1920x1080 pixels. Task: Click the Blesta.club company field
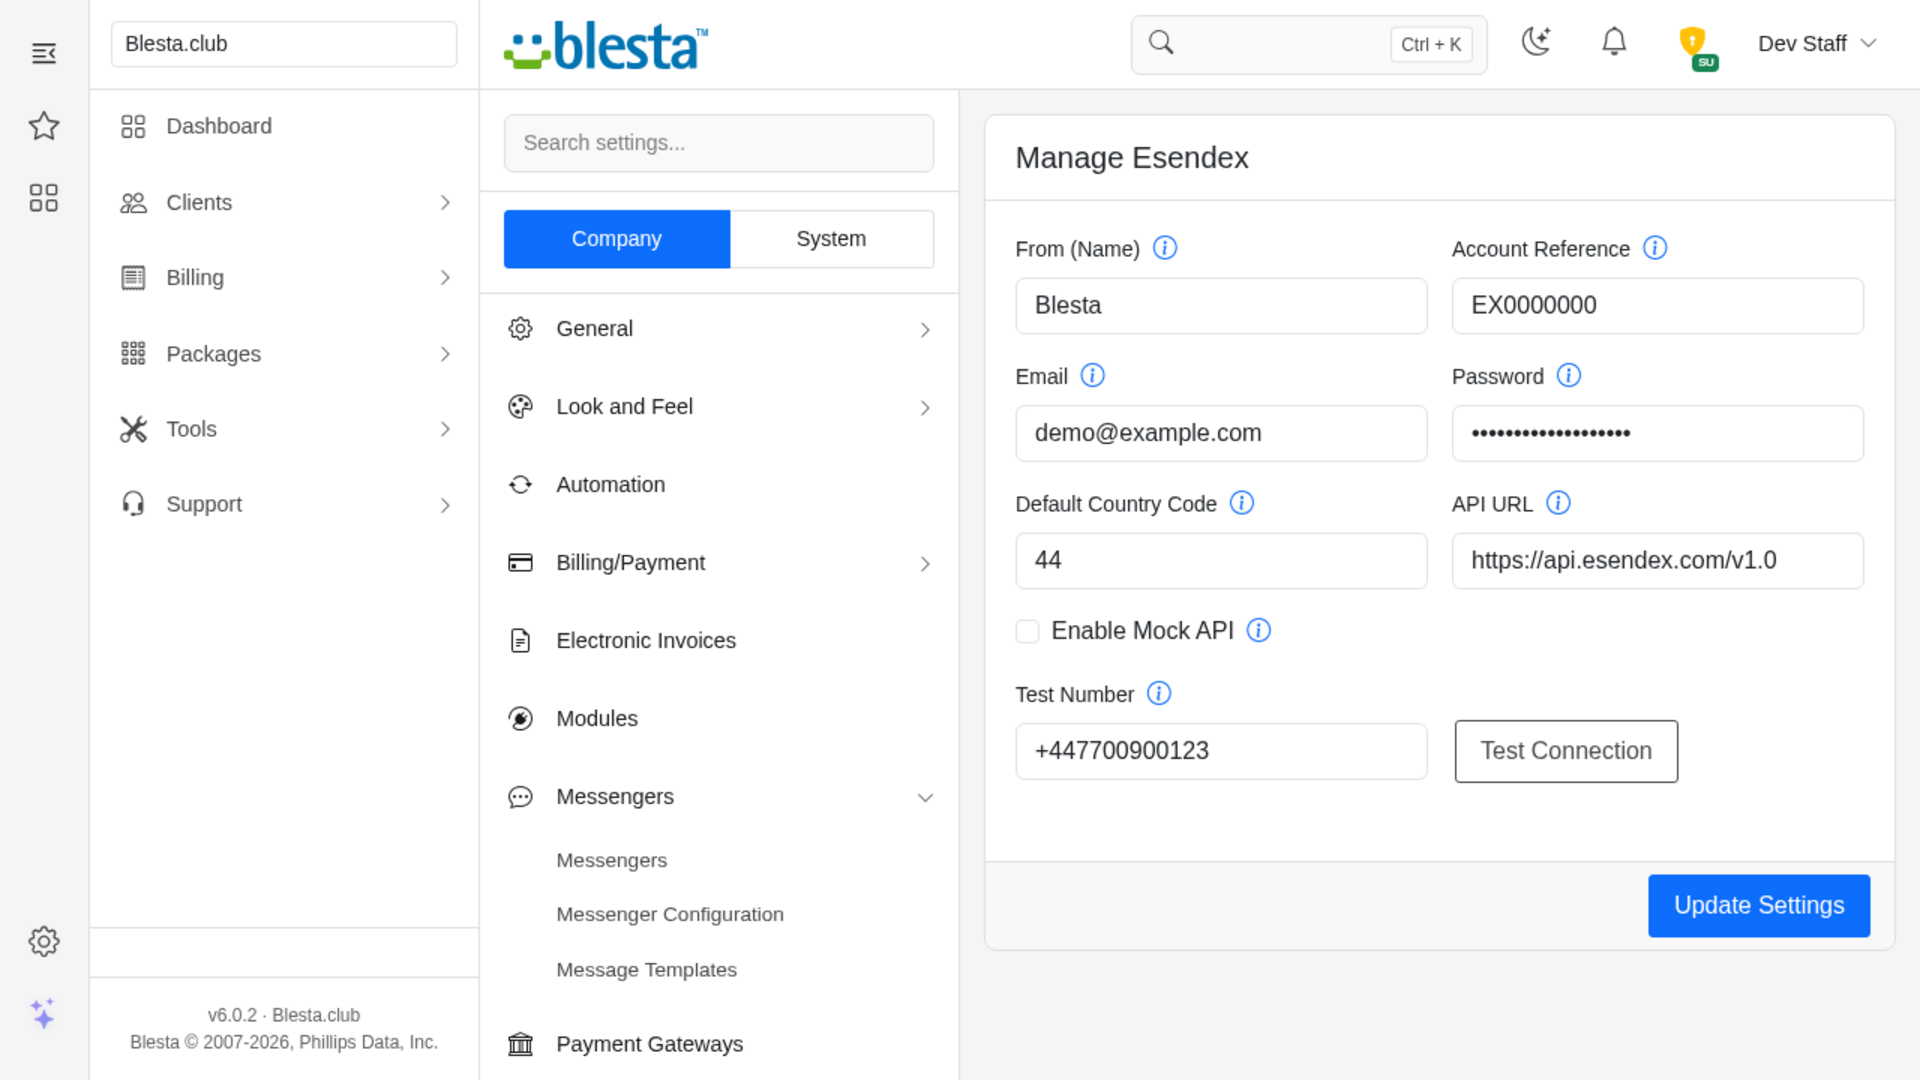tap(284, 44)
